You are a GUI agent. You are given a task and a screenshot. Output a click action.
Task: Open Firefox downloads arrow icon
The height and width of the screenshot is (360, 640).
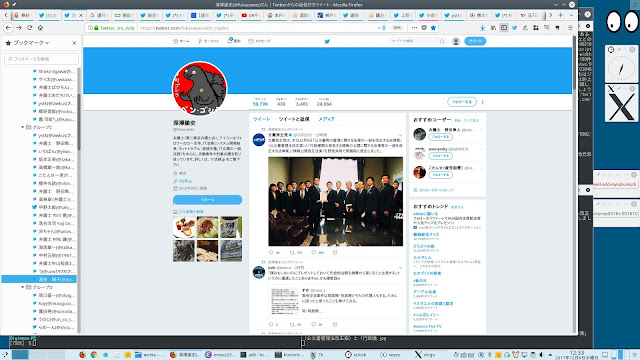[482, 28]
